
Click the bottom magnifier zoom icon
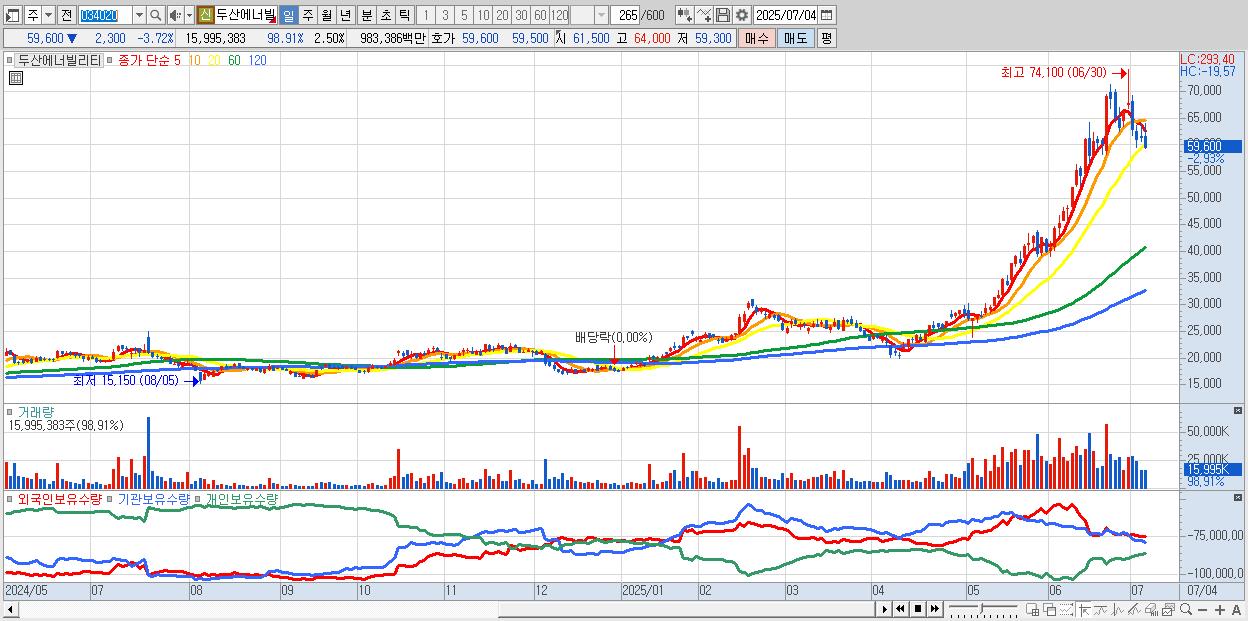(x=1185, y=609)
